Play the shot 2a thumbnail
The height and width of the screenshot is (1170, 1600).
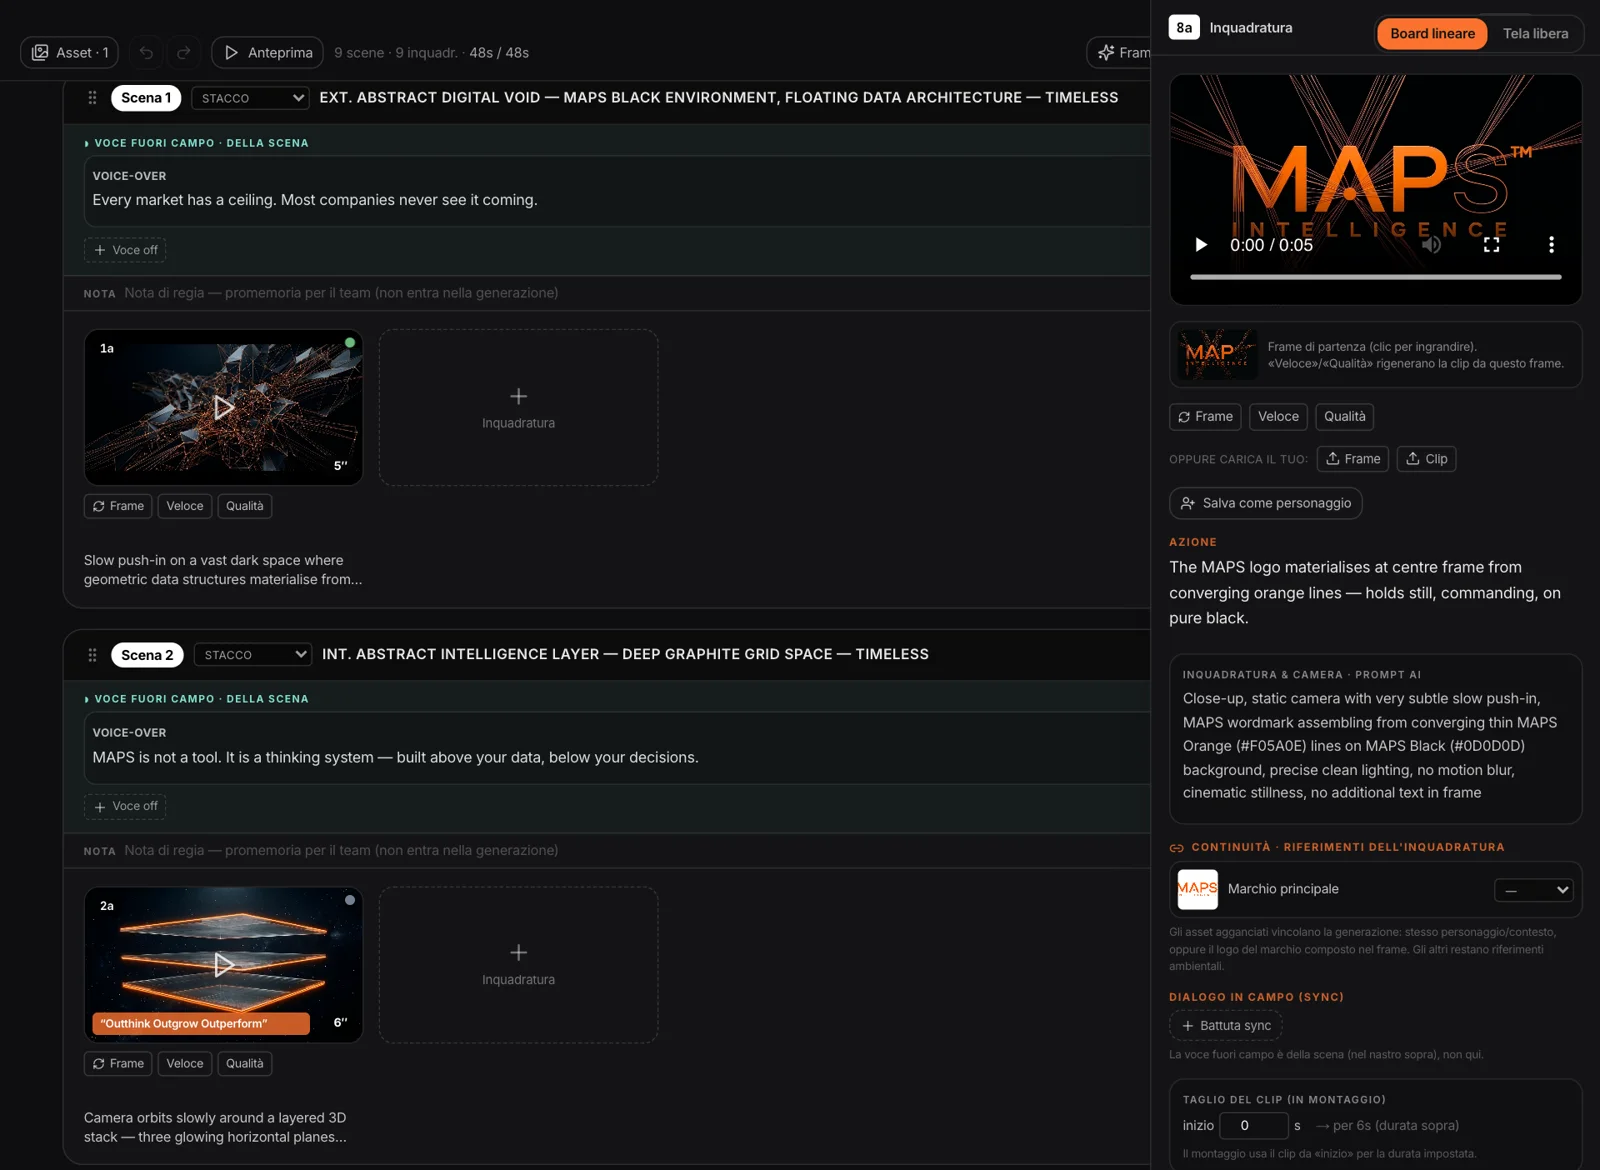pyautogui.click(x=223, y=964)
